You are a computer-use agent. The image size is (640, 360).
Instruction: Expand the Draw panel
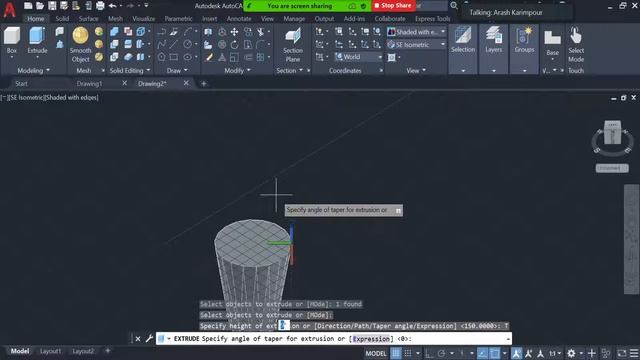tap(177, 71)
